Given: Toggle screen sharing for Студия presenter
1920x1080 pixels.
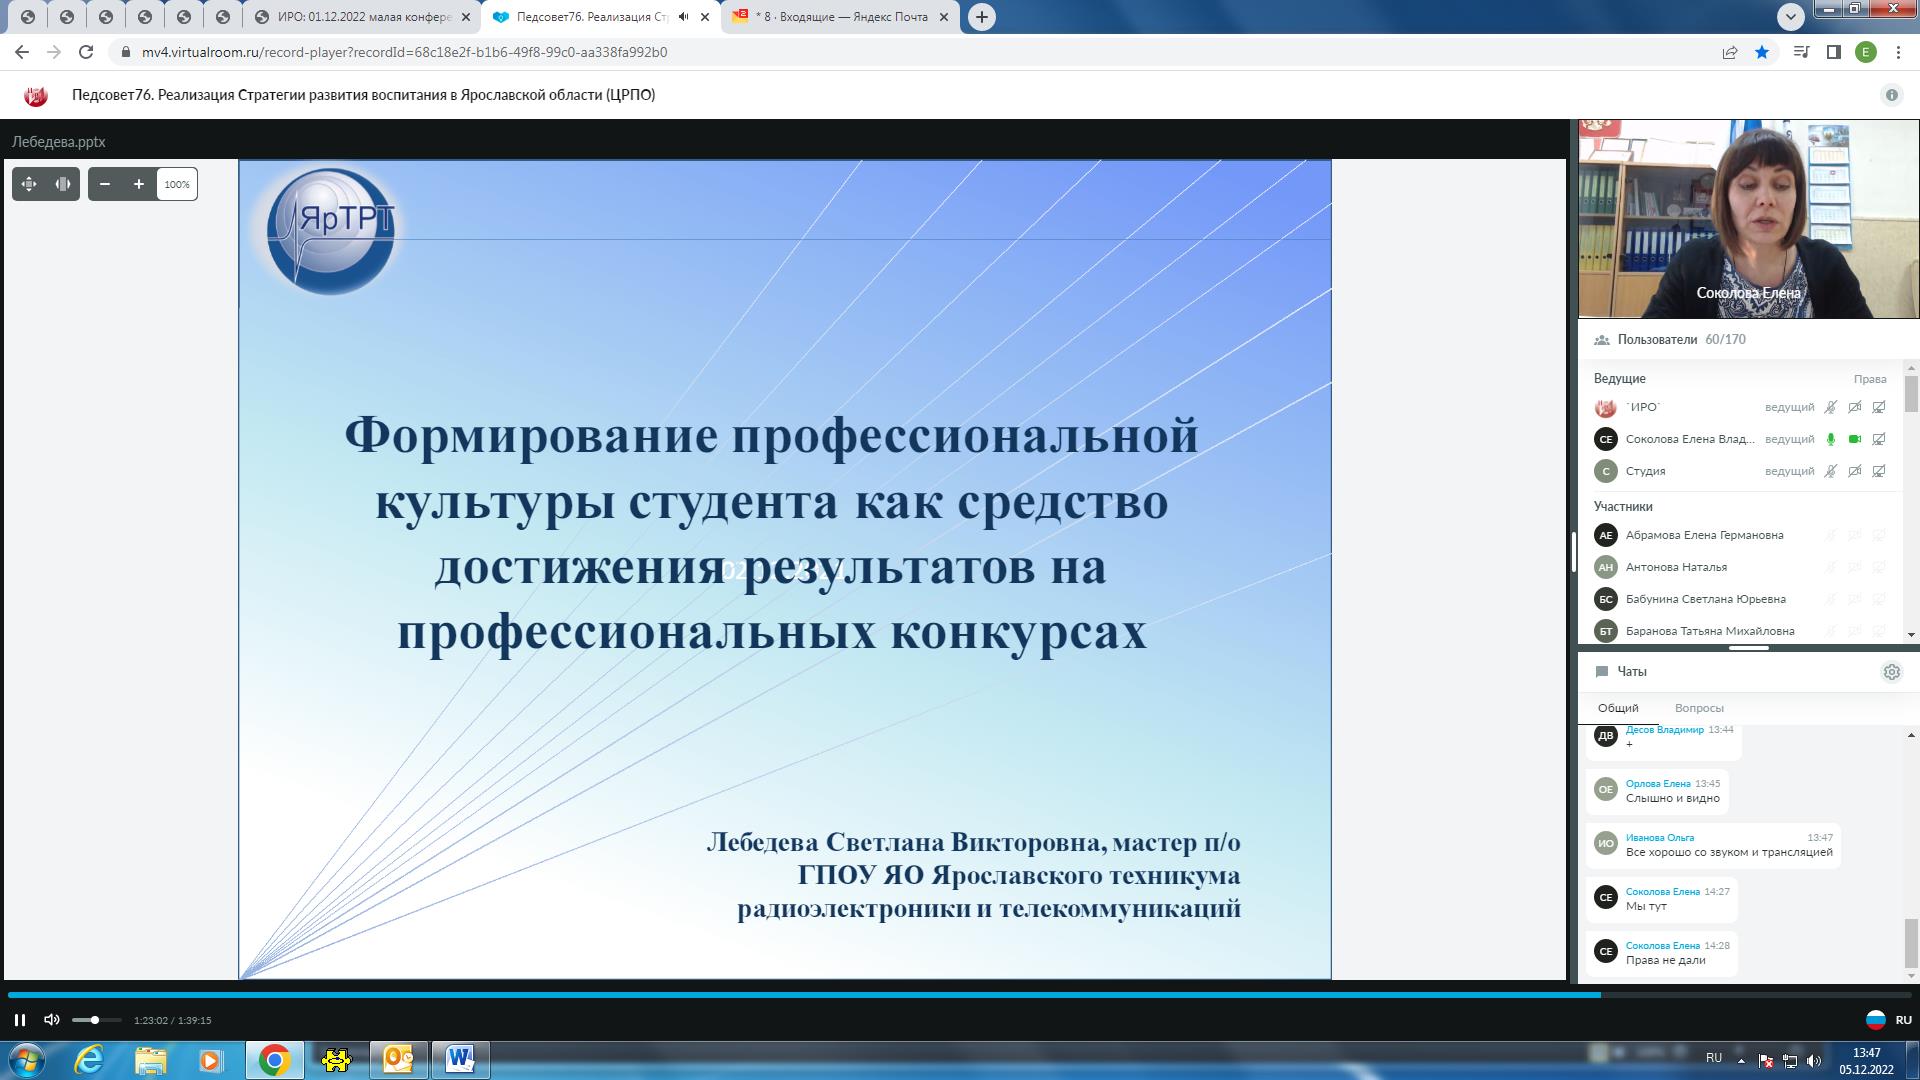Looking at the screenshot, I should [x=1879, y=471].
